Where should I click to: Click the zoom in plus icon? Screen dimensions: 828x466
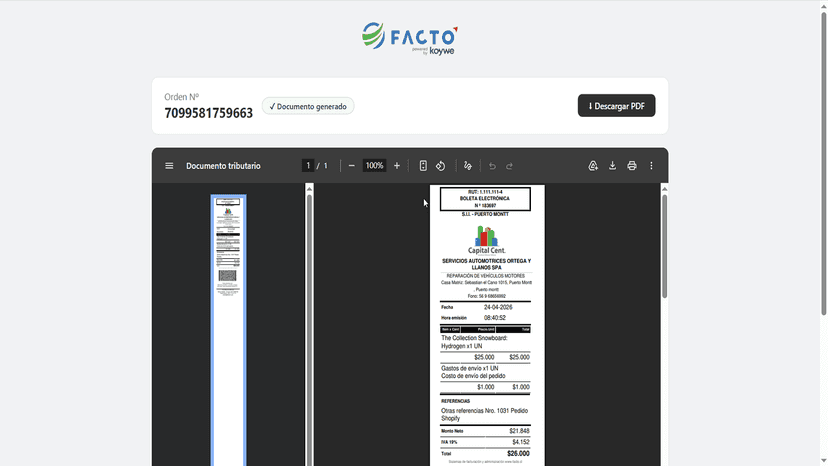(397, 166)
